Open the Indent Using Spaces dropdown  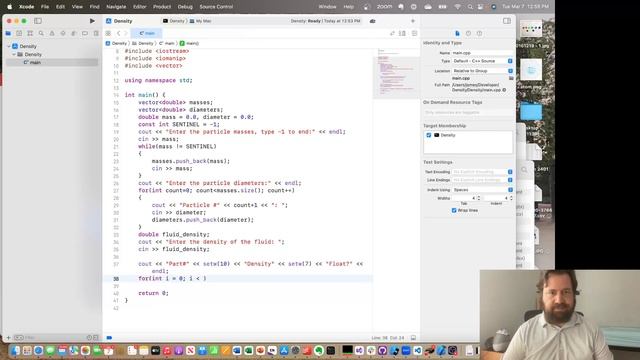(x=482, y=190)
